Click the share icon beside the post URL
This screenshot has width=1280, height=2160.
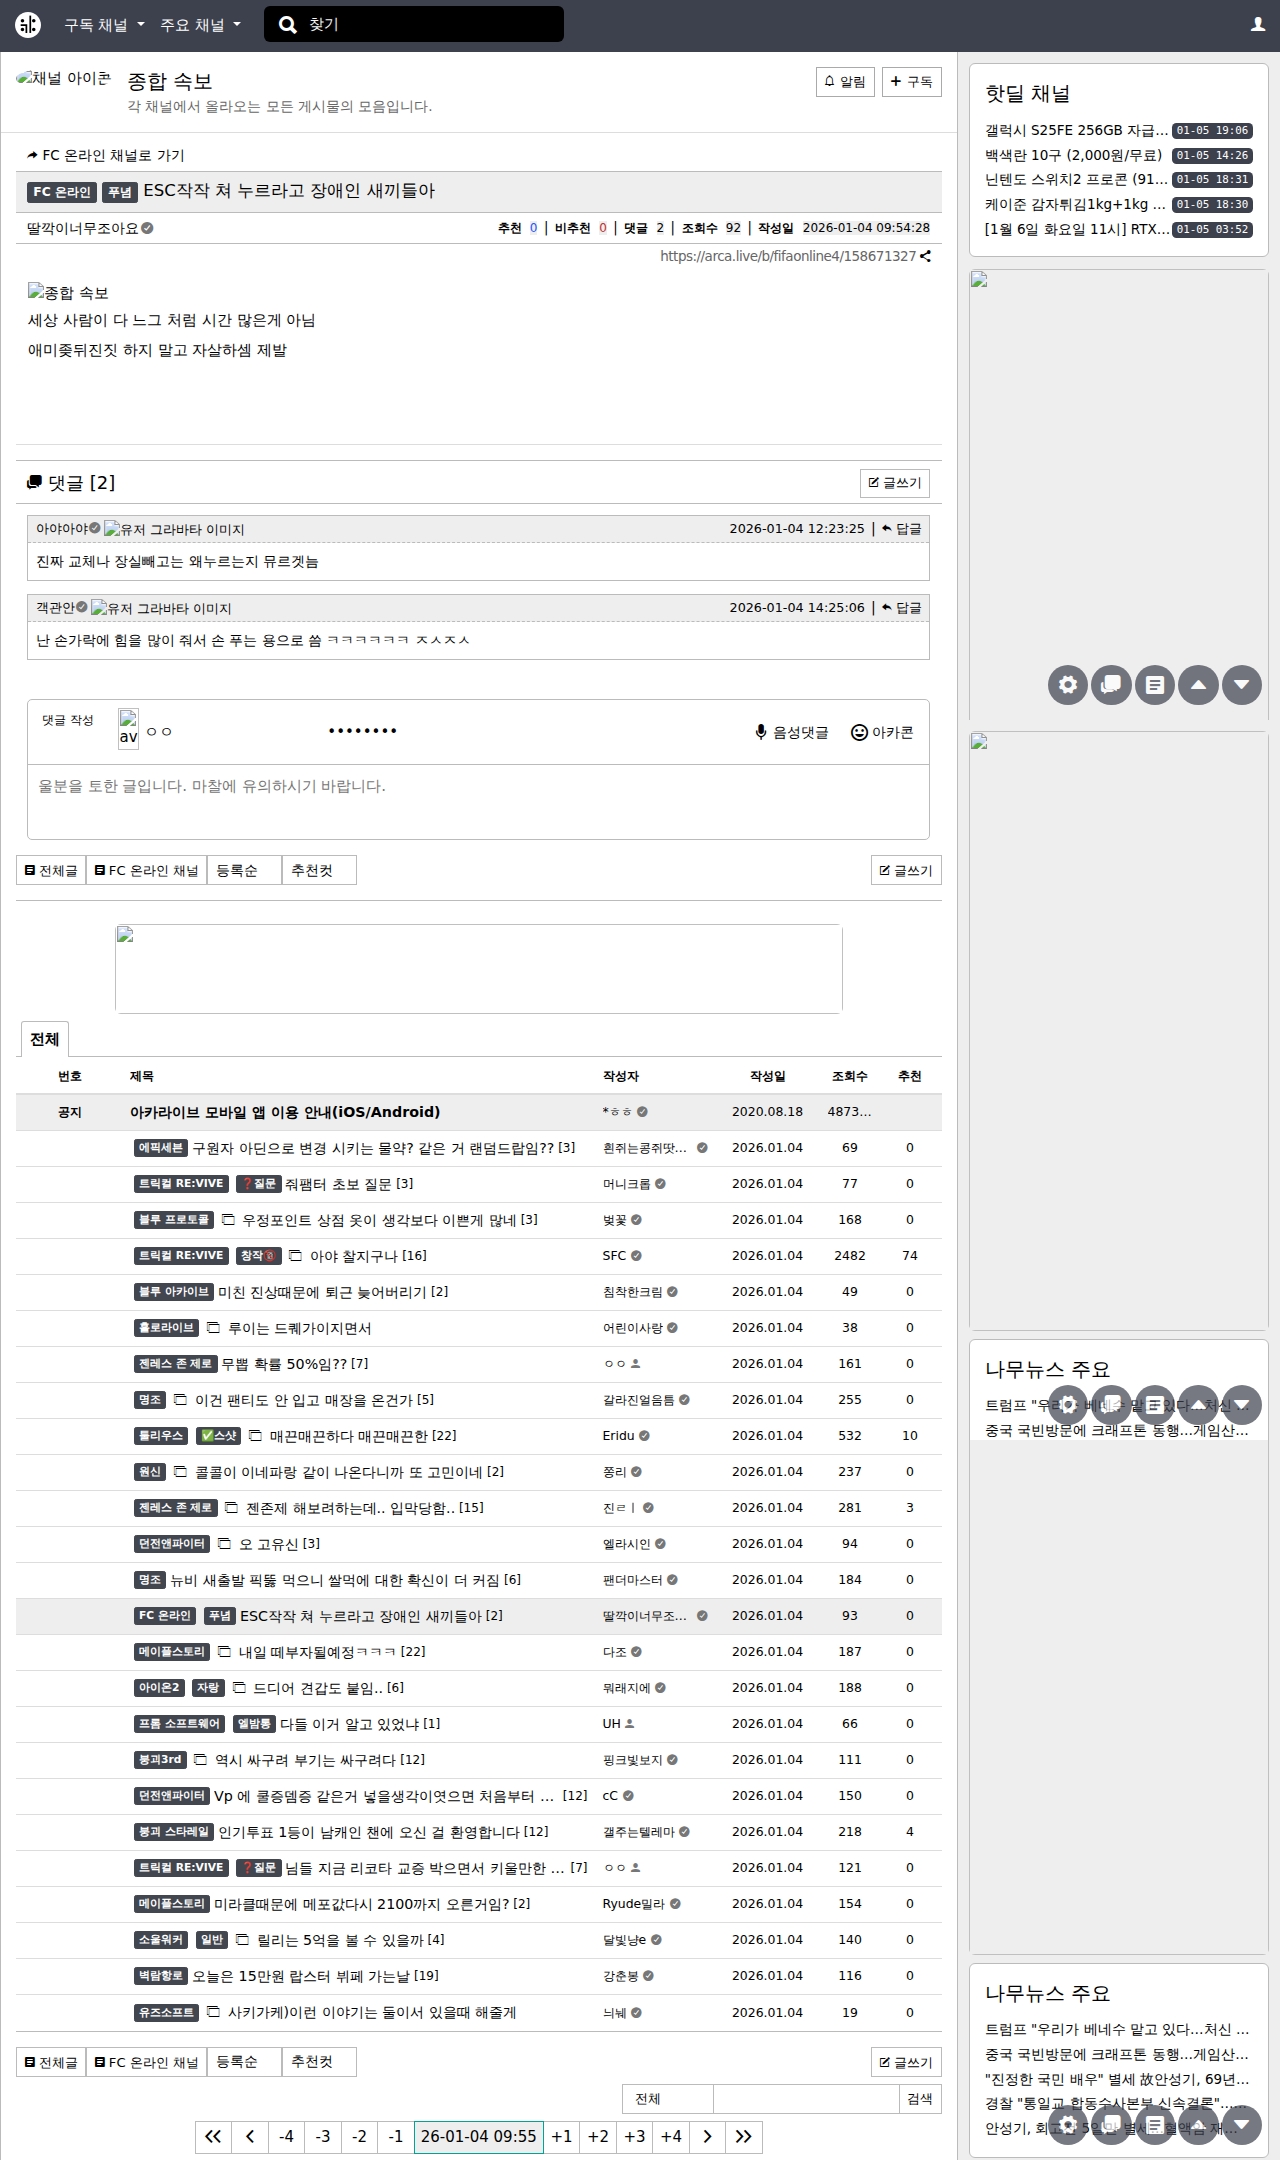click(925, 256)
